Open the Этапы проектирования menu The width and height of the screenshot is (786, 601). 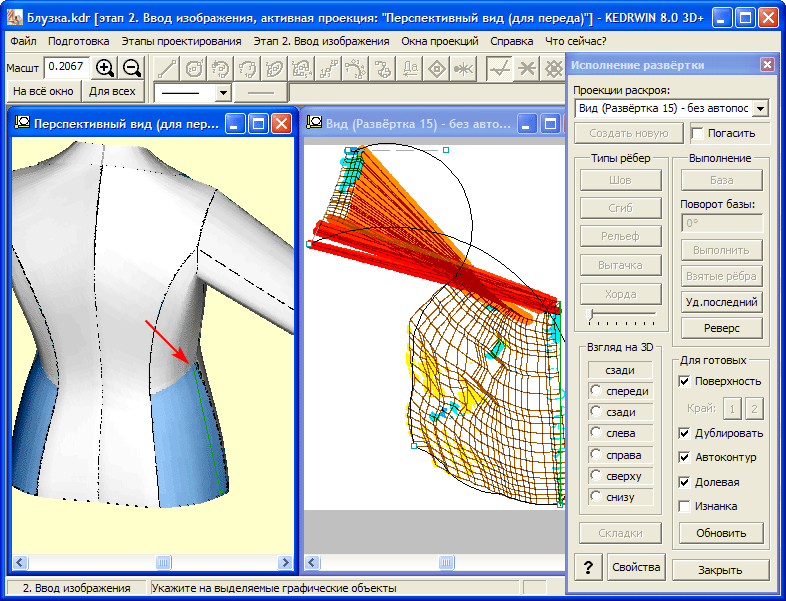181,41
